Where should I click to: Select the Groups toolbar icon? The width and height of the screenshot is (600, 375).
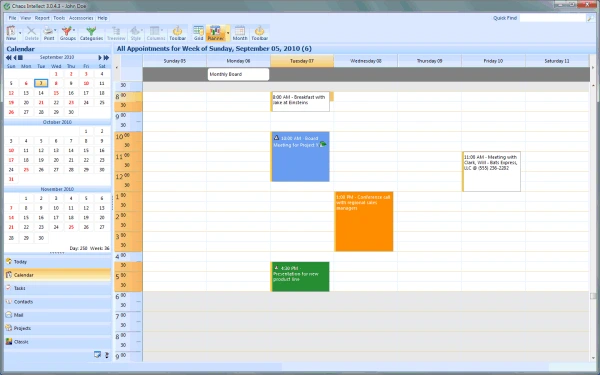tap(67, 33)
